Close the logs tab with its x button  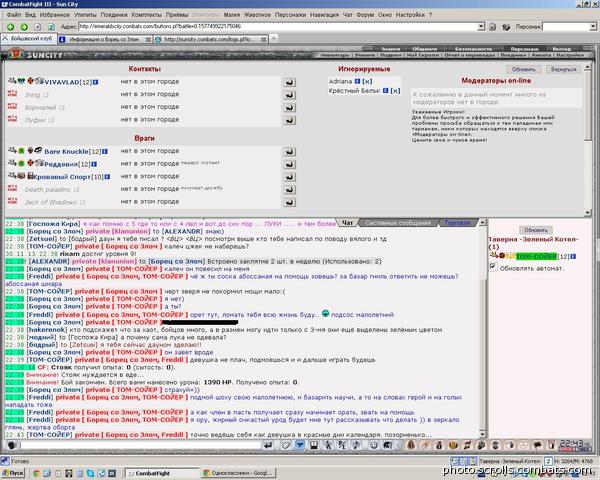click(x=263, y=39)
